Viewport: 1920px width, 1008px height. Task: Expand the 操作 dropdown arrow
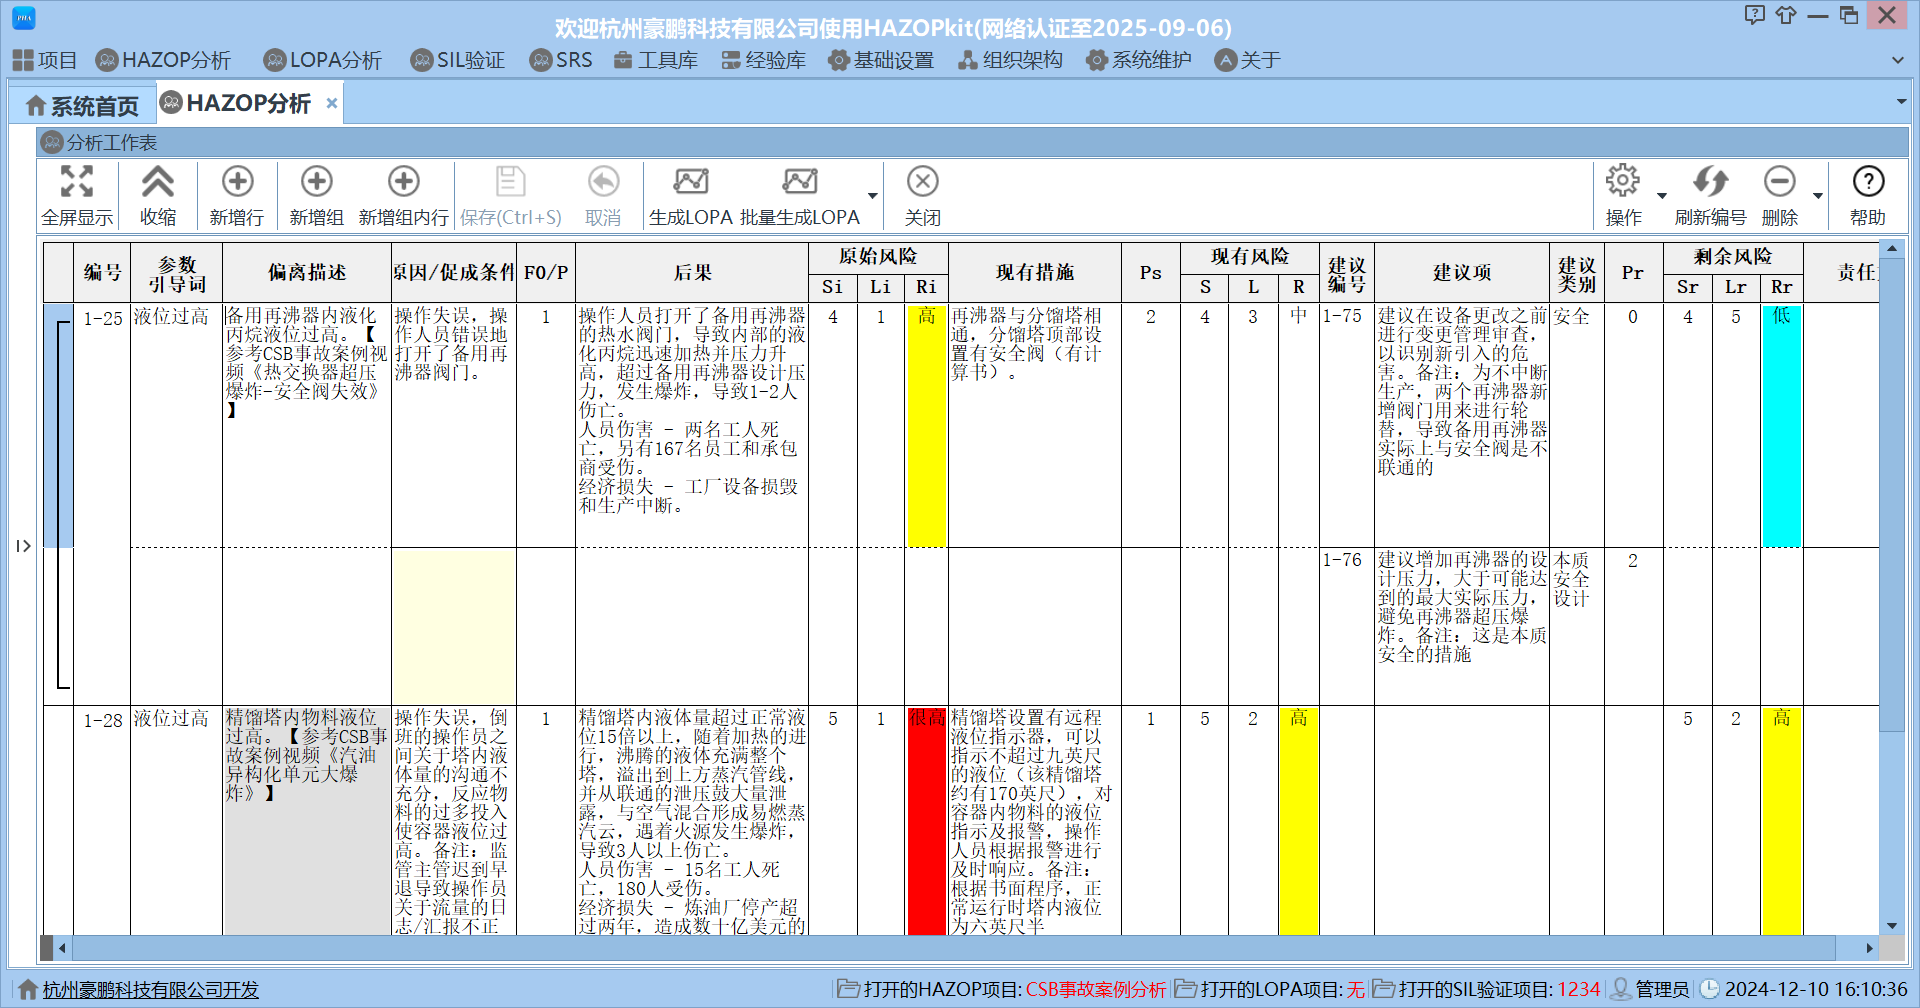click(1662, 196)
